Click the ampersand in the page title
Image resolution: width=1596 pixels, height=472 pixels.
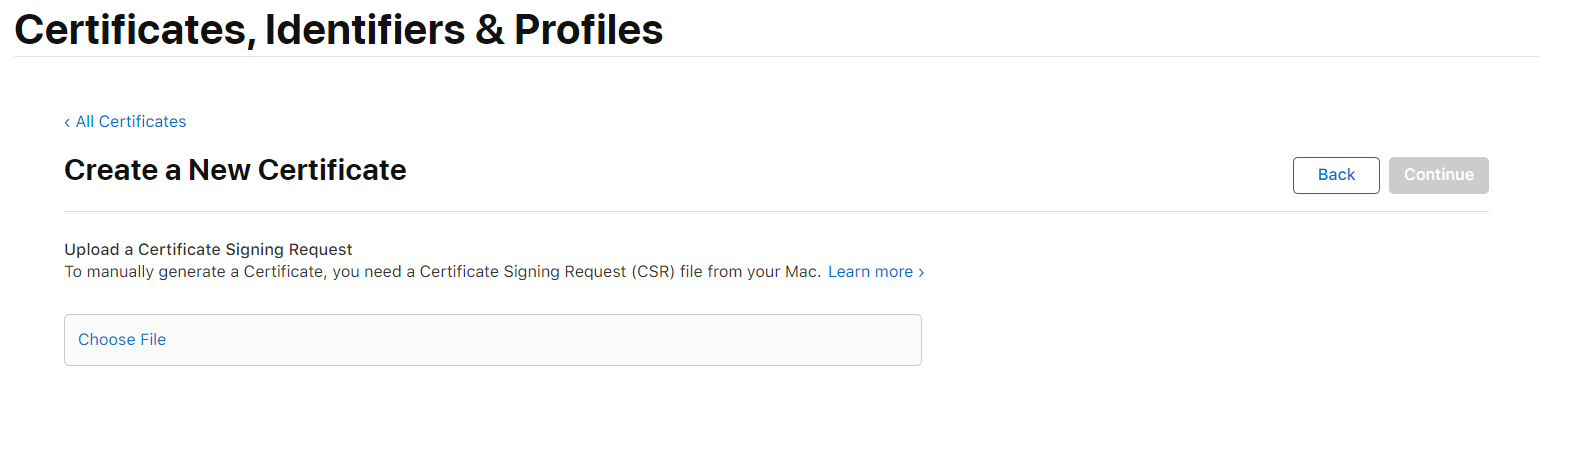490,30
